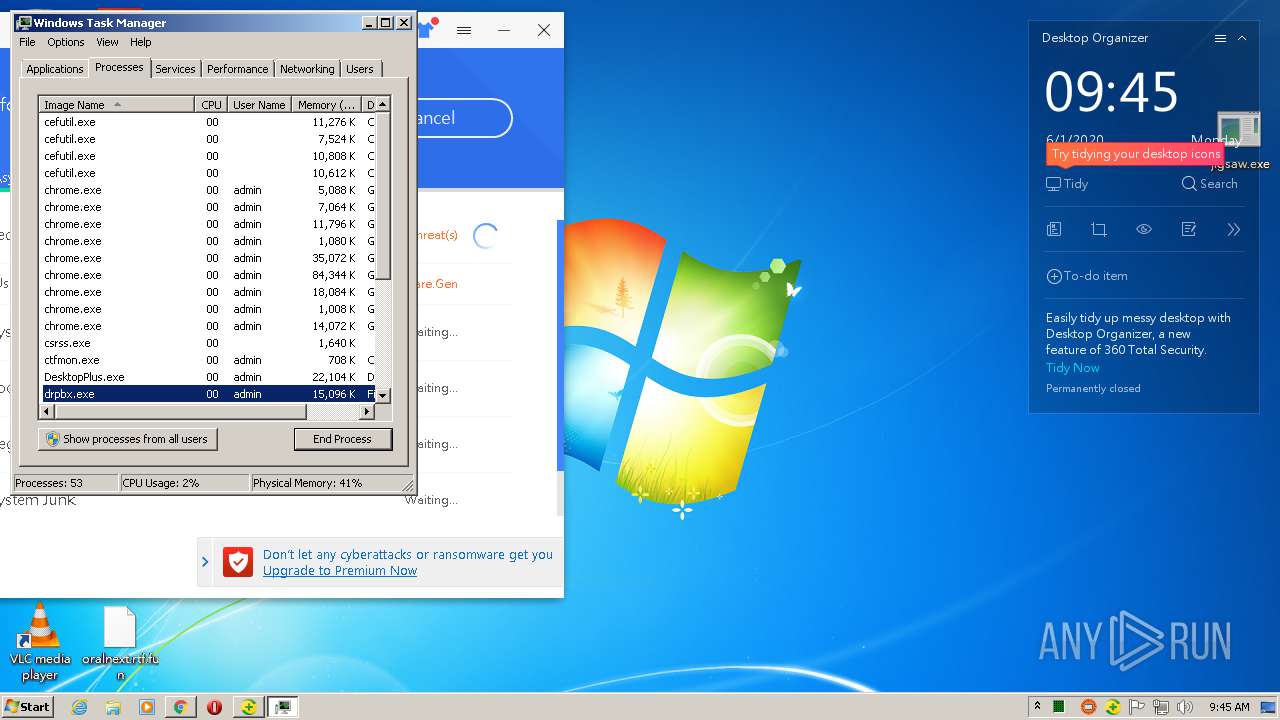Select chrome.exe row using 84,344 K

pos(208,275)
